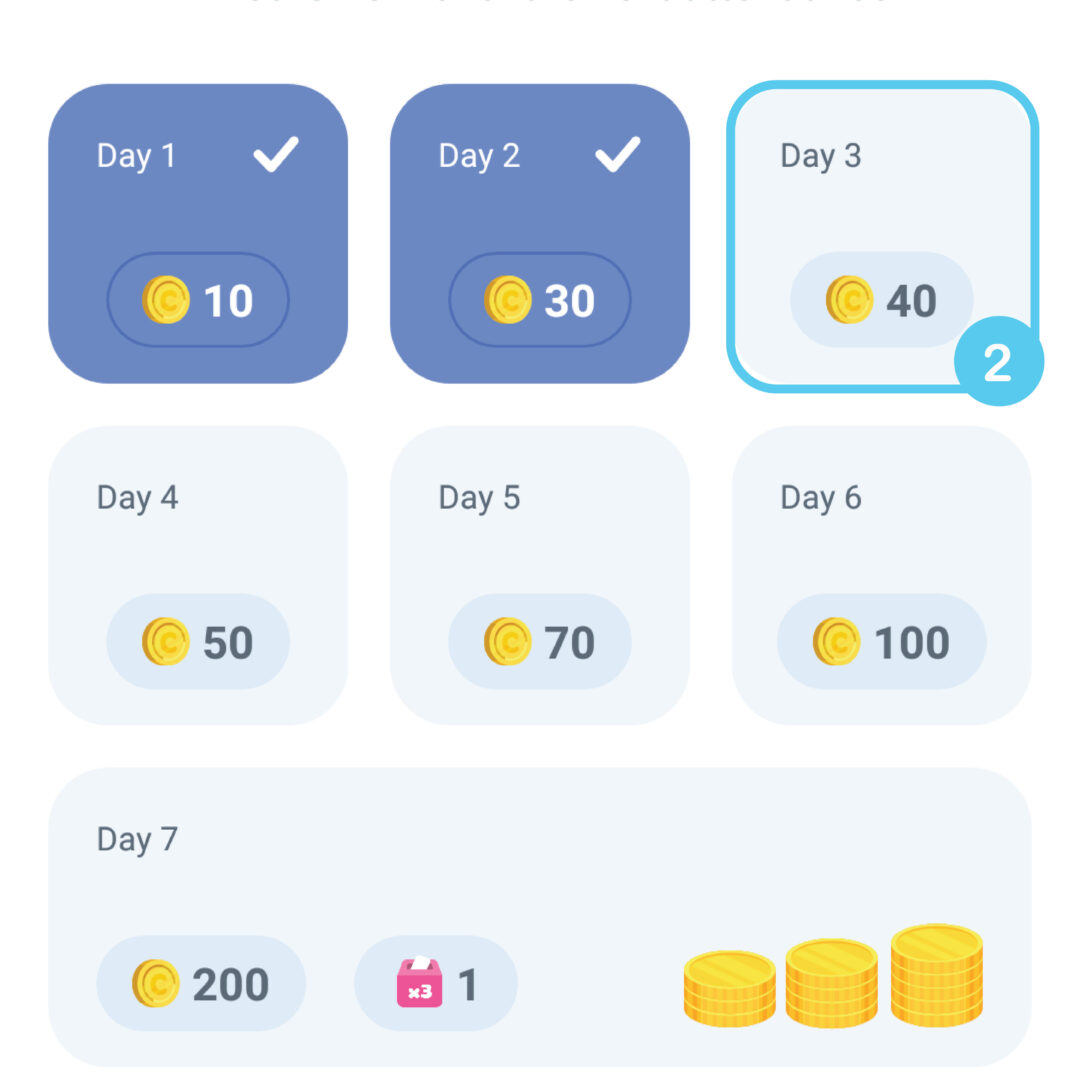Viewport: 1080px width, 1080px height.
Task: Tap the pink x3 box icon
Action: point(419,984)
